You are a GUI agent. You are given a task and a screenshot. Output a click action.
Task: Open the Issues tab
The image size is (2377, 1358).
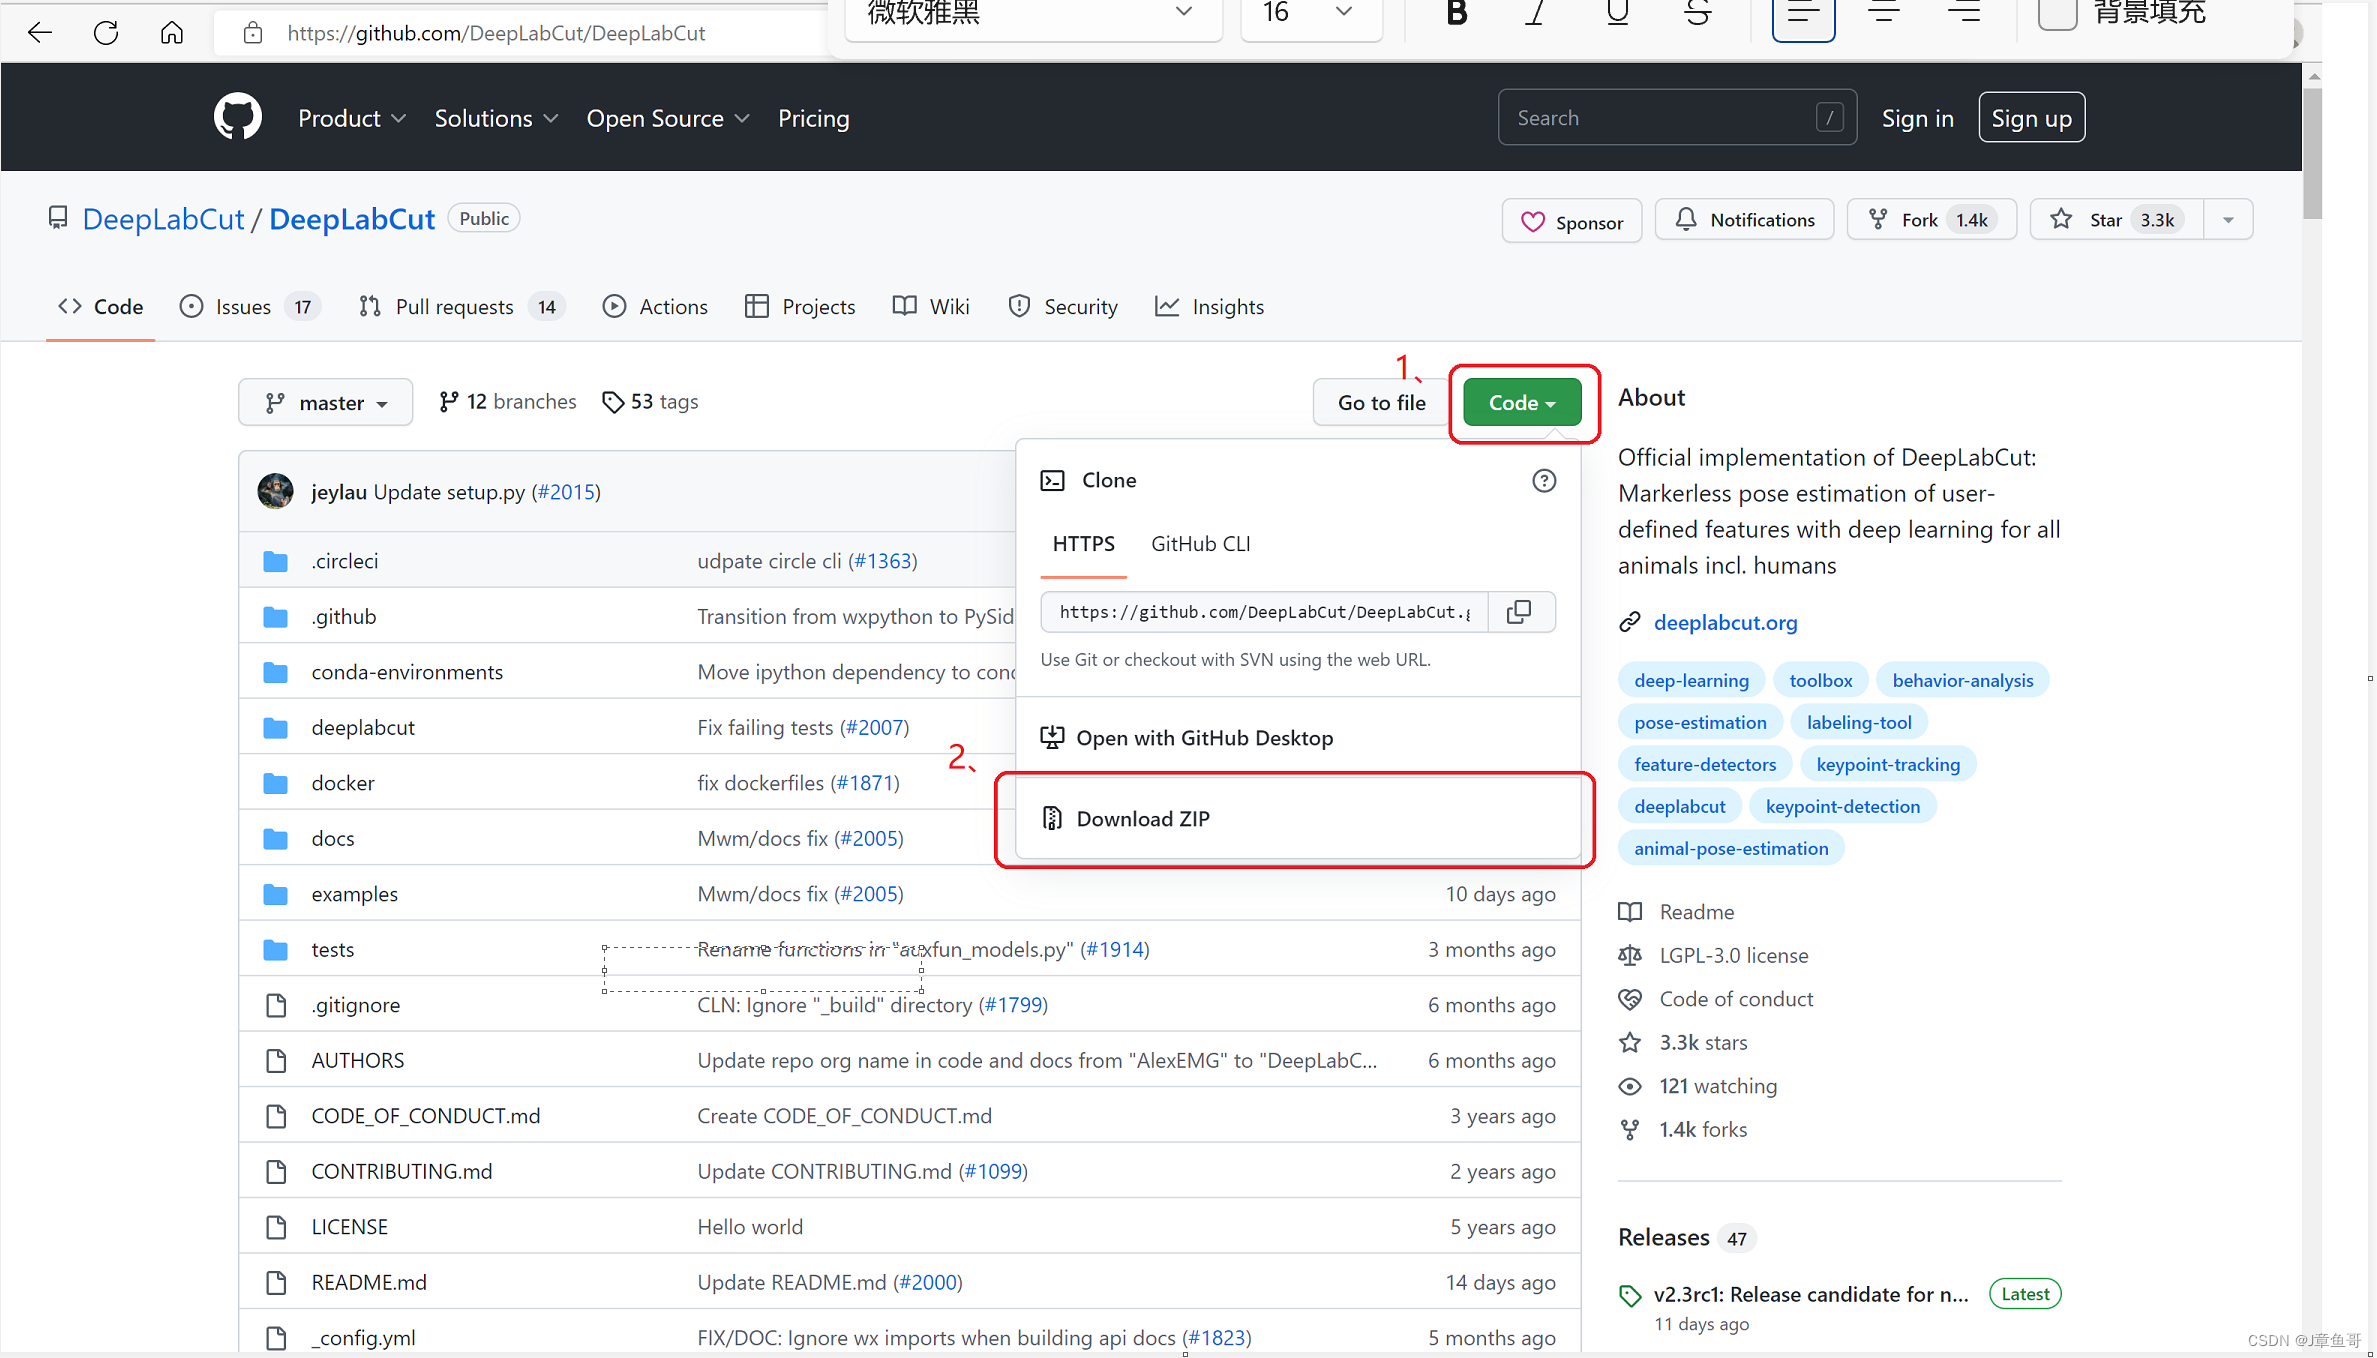click(x=243, y=307)
